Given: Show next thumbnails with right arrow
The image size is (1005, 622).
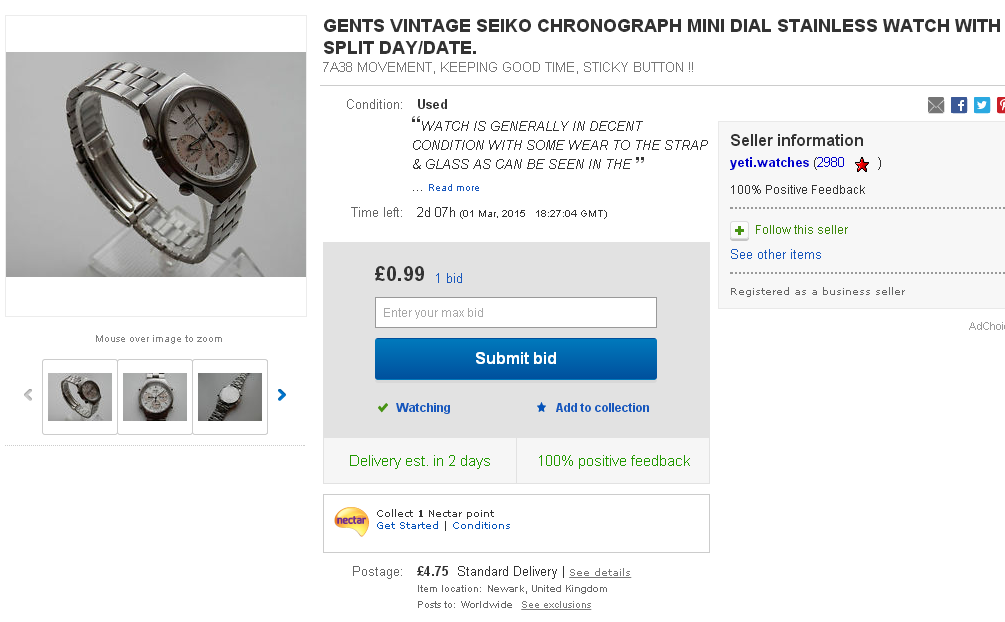Looking at the screenshot, I should point(282,395).
